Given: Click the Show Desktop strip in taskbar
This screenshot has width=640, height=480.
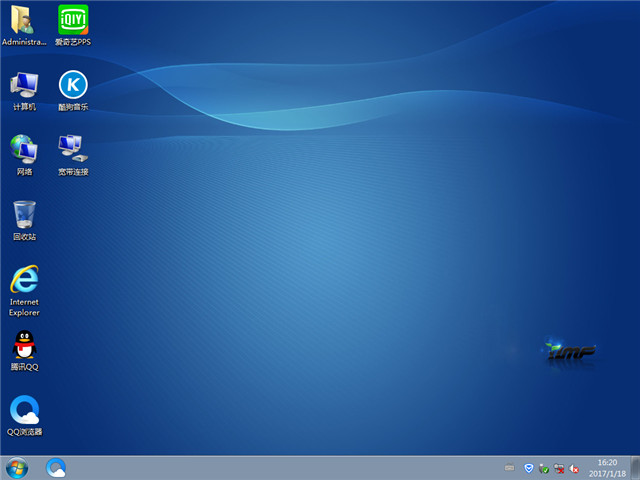Looking at the screenshot, I should (635, 467).
